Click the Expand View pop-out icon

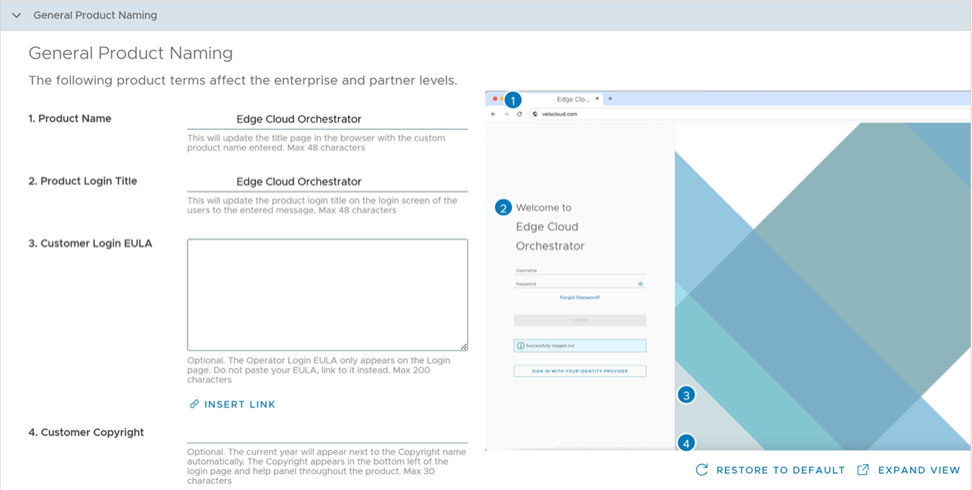click(863, 470)
